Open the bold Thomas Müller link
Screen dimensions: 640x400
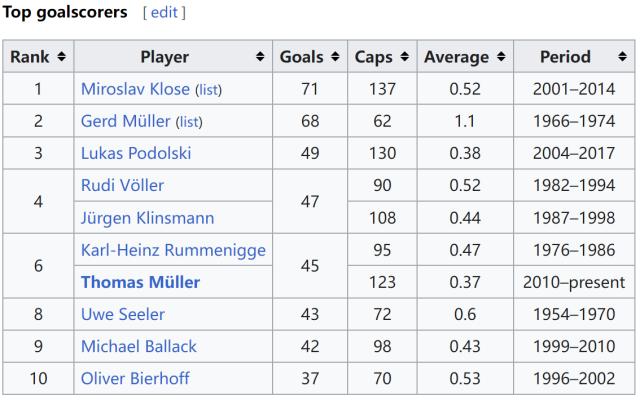point(140,282)
